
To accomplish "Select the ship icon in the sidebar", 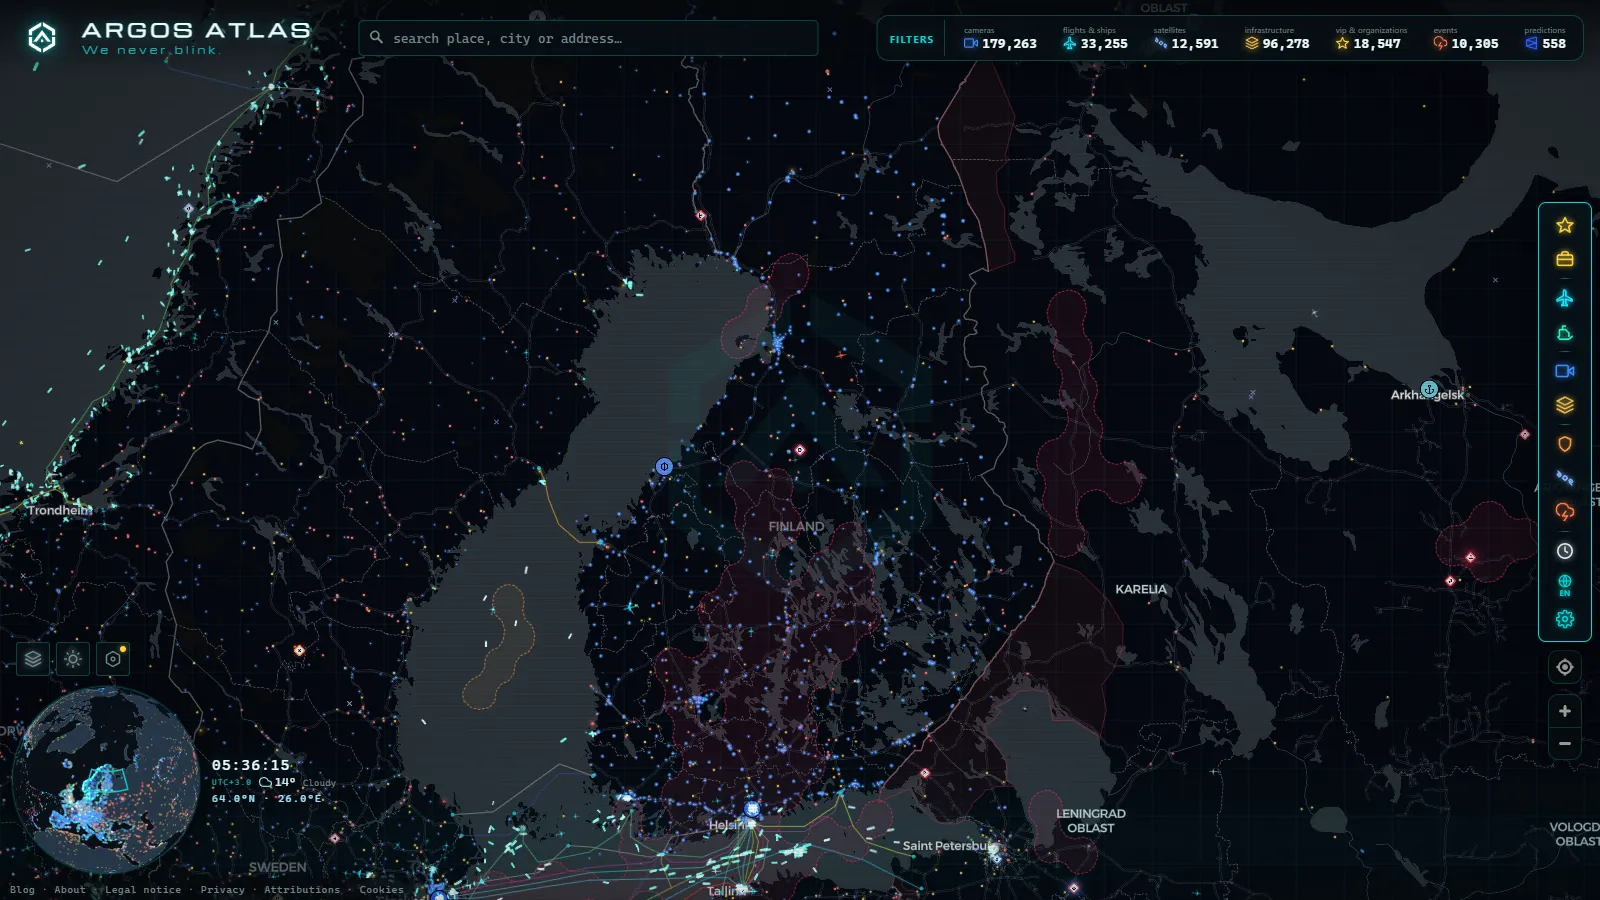I will tap(1565, 333).
